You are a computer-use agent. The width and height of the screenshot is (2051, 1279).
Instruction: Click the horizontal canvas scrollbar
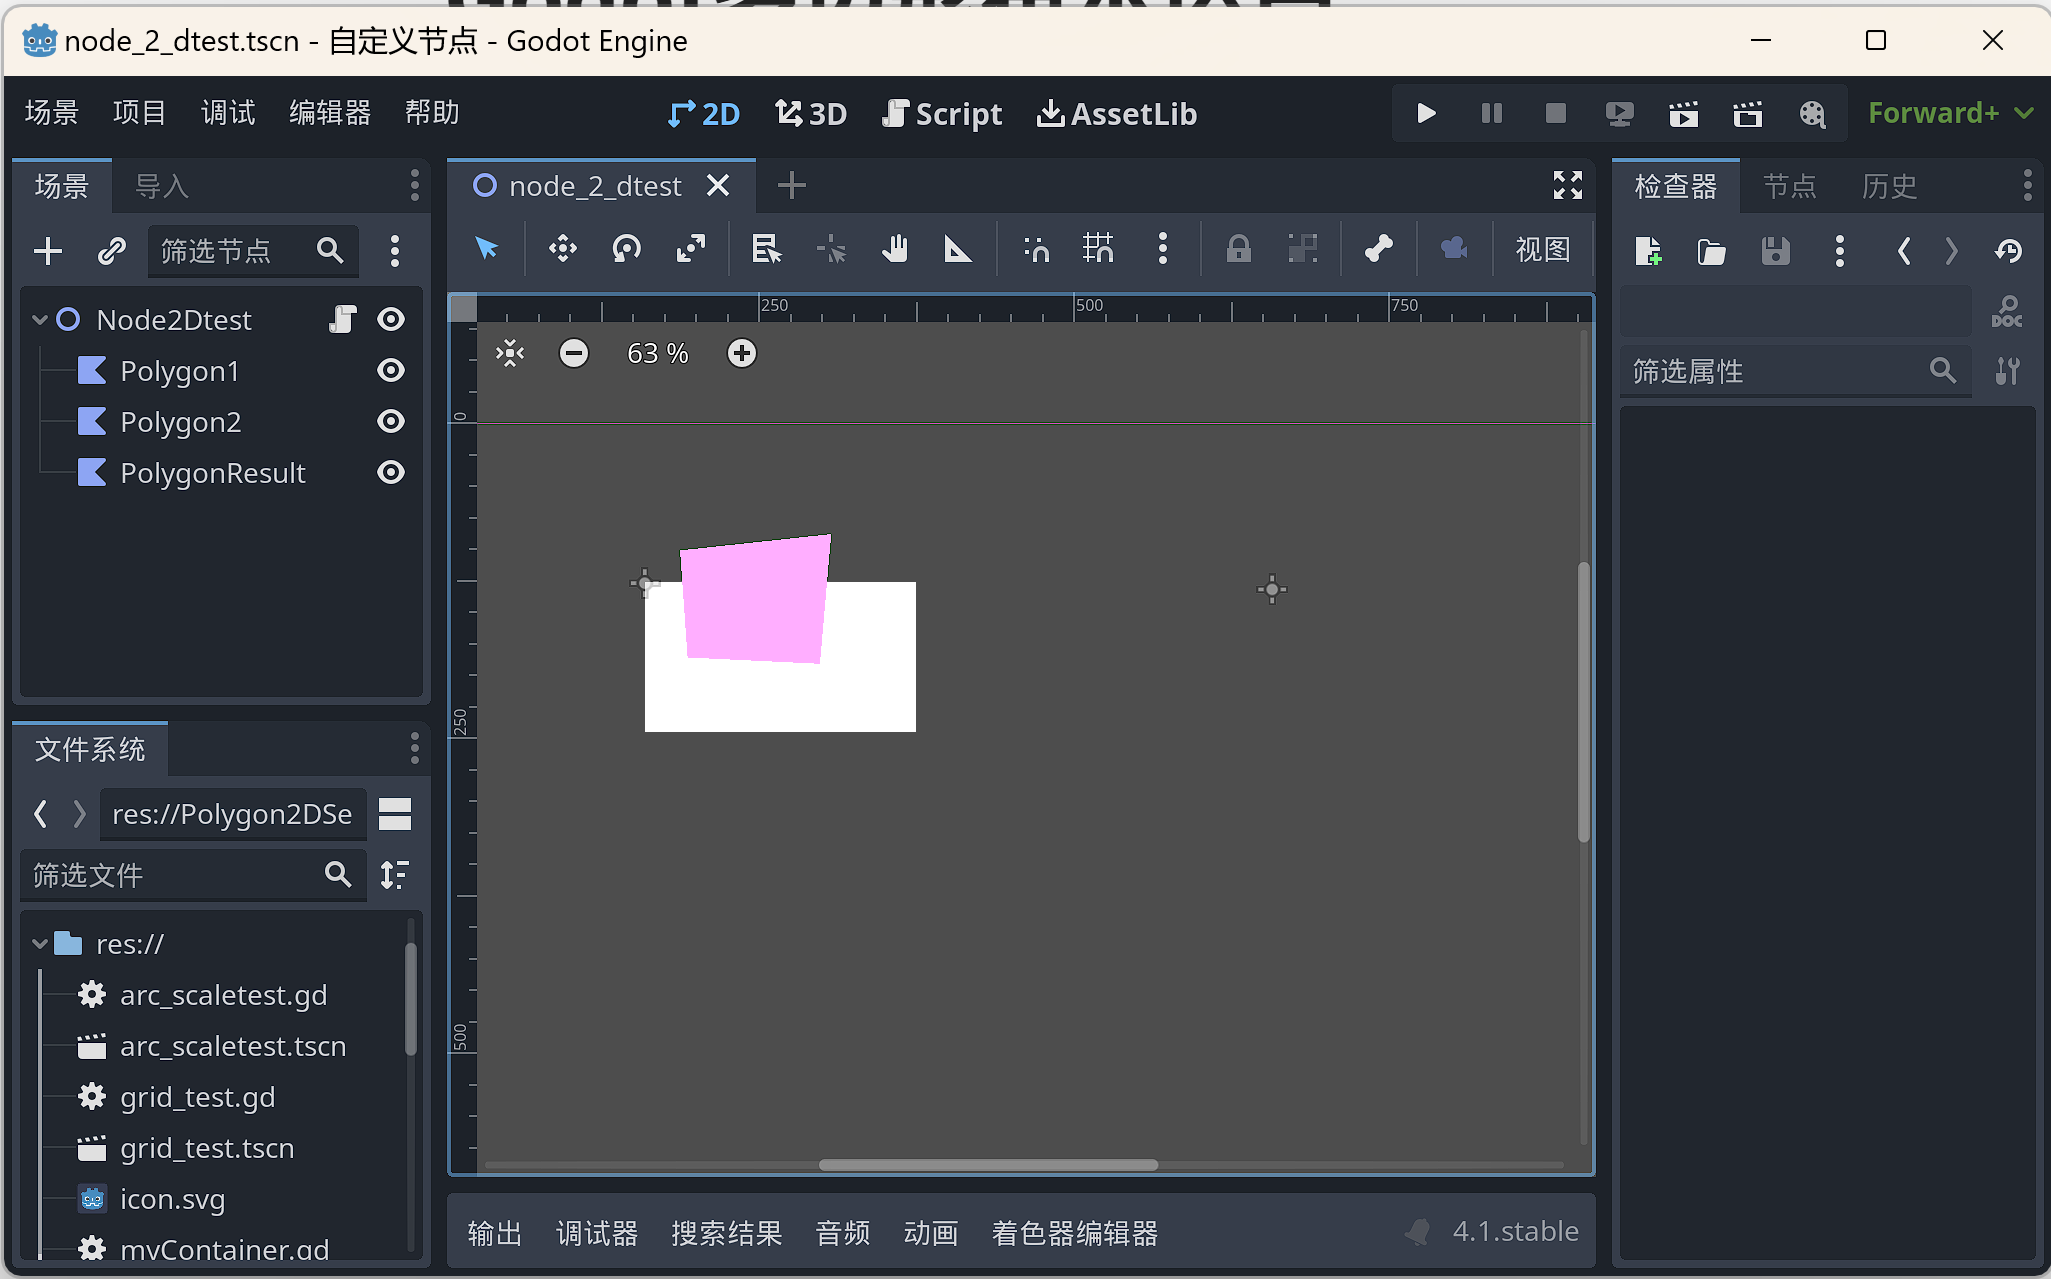point(988,1165)
